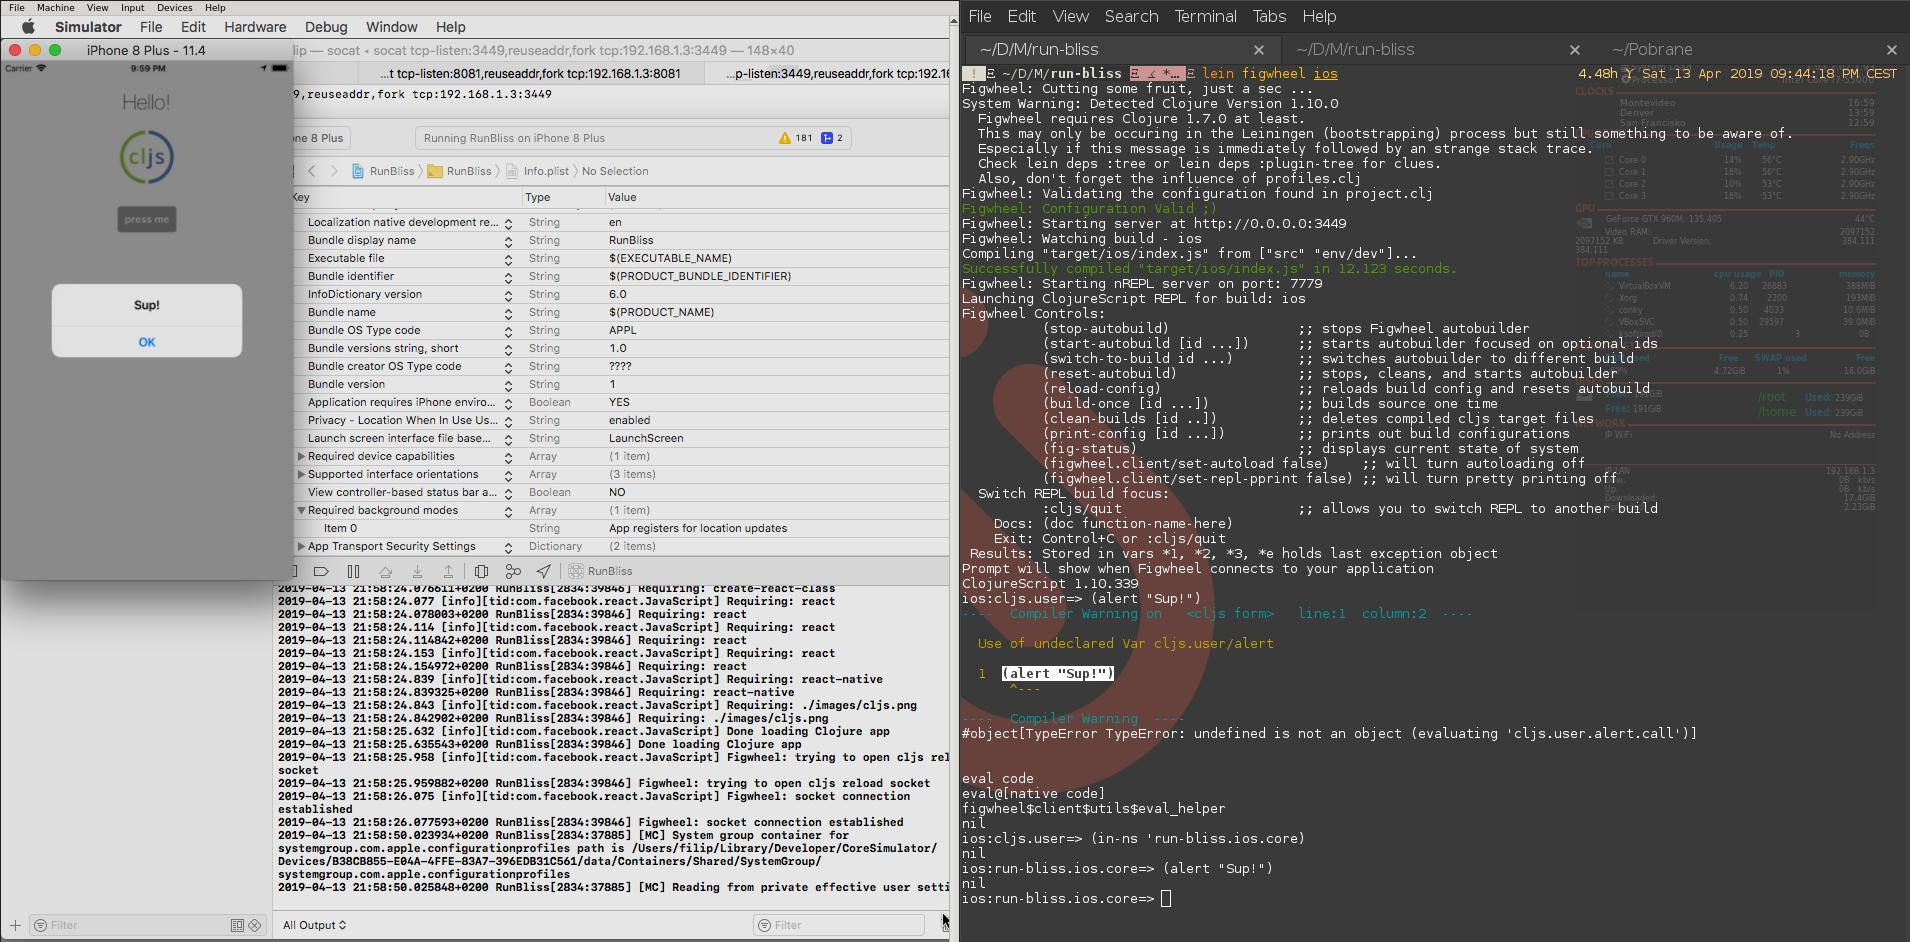Screen dimensions: 1910x942
Task: Click the 'Running RunBliss on iPhone 8 Plus' status
Action: tap(514, 138)
